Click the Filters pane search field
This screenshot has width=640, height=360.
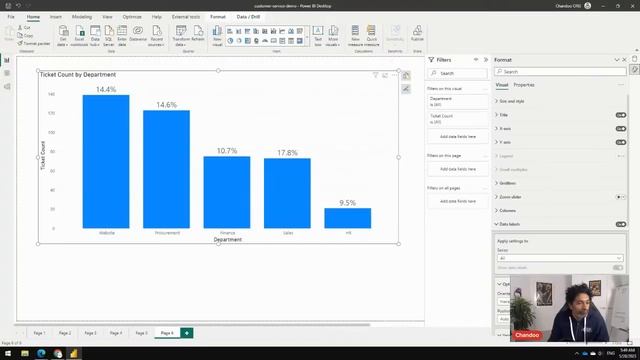coord(457,73)
